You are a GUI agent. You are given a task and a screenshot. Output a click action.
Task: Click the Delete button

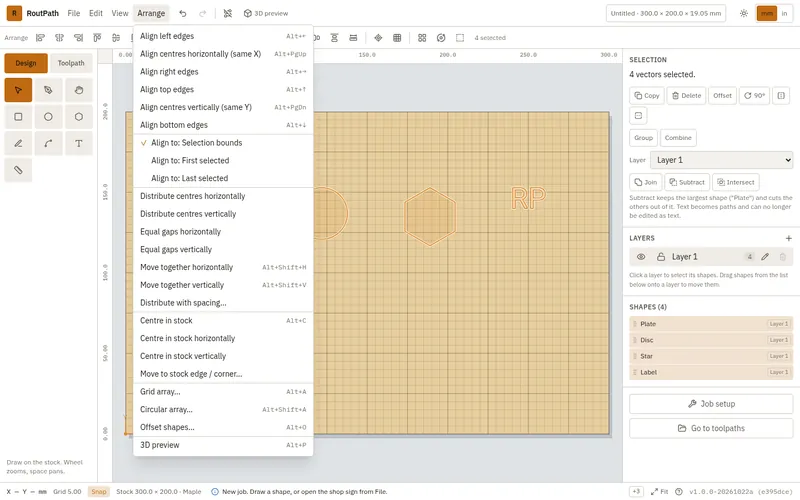point(686,95)
